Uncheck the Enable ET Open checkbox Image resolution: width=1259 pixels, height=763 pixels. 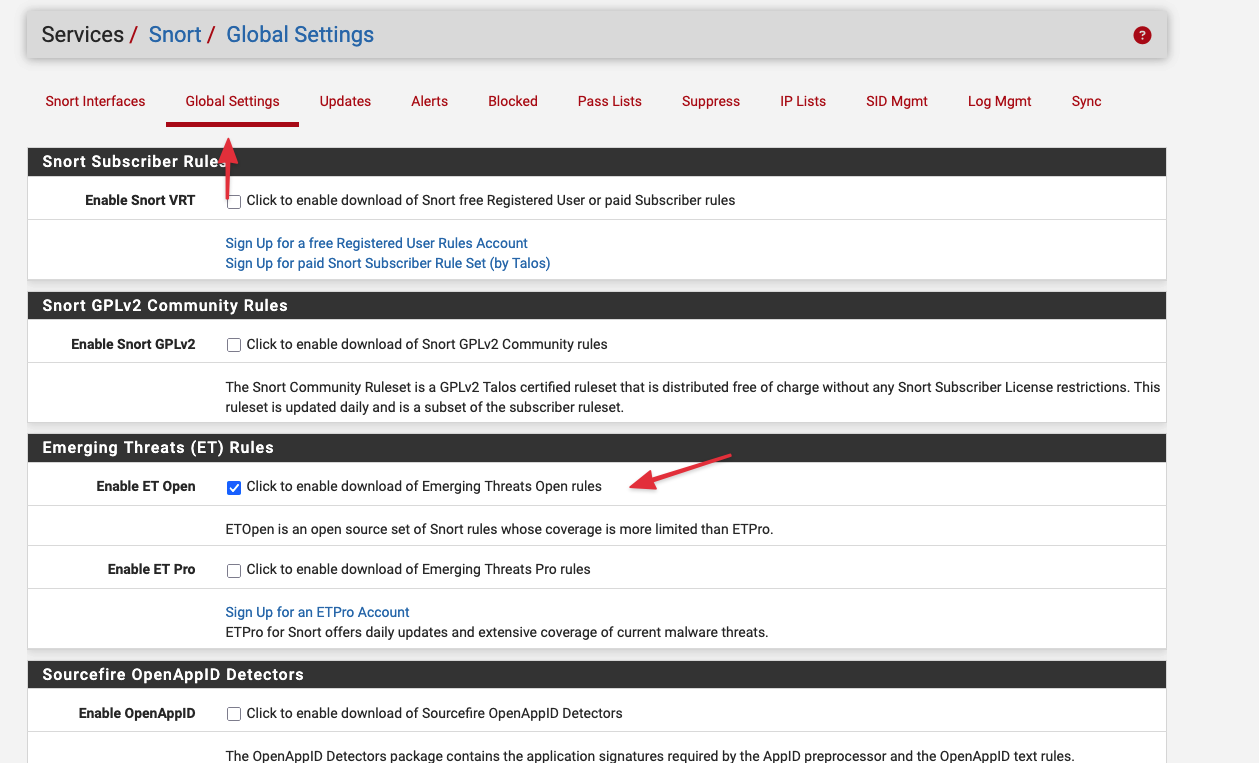(x=234, y=487)
